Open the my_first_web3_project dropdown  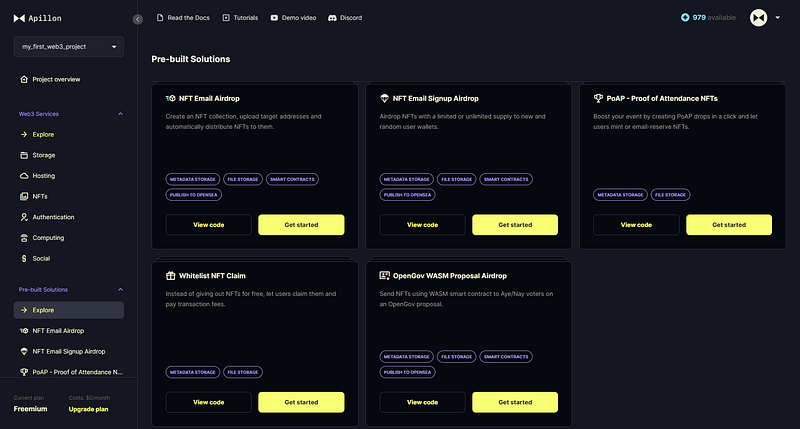[69, 46]
